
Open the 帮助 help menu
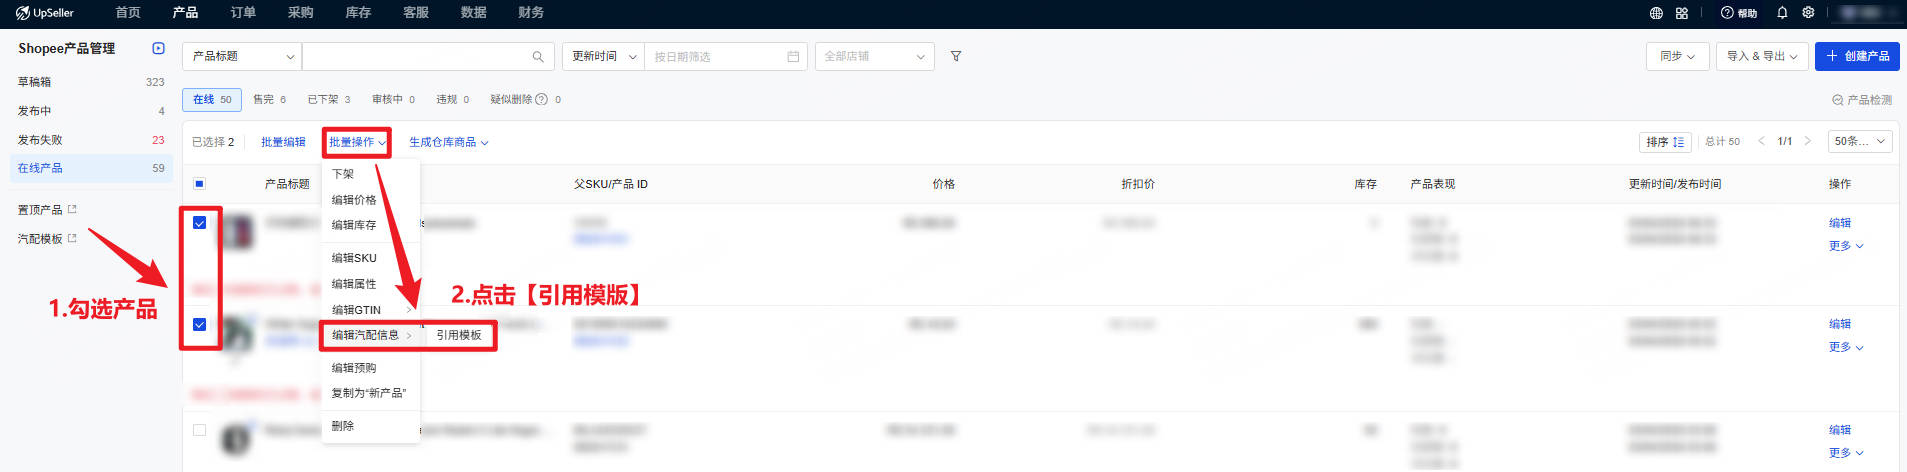(x=1739, y=13)
